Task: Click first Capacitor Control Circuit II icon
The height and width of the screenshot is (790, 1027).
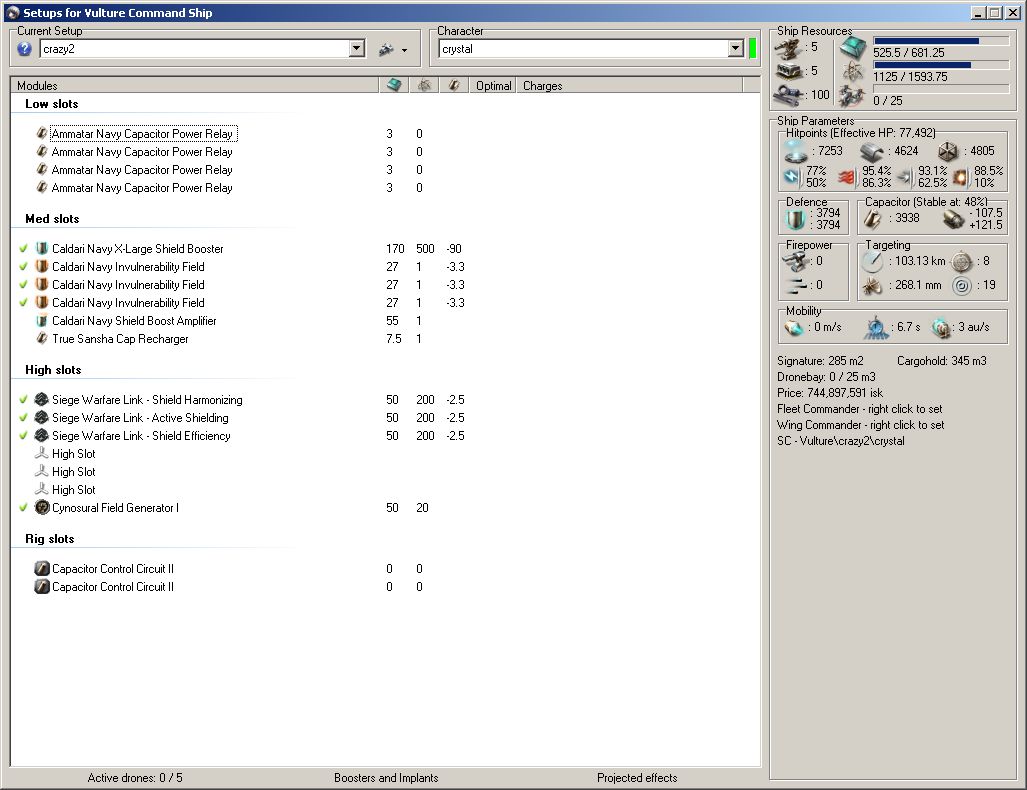Action: click(x=42, y=569)
